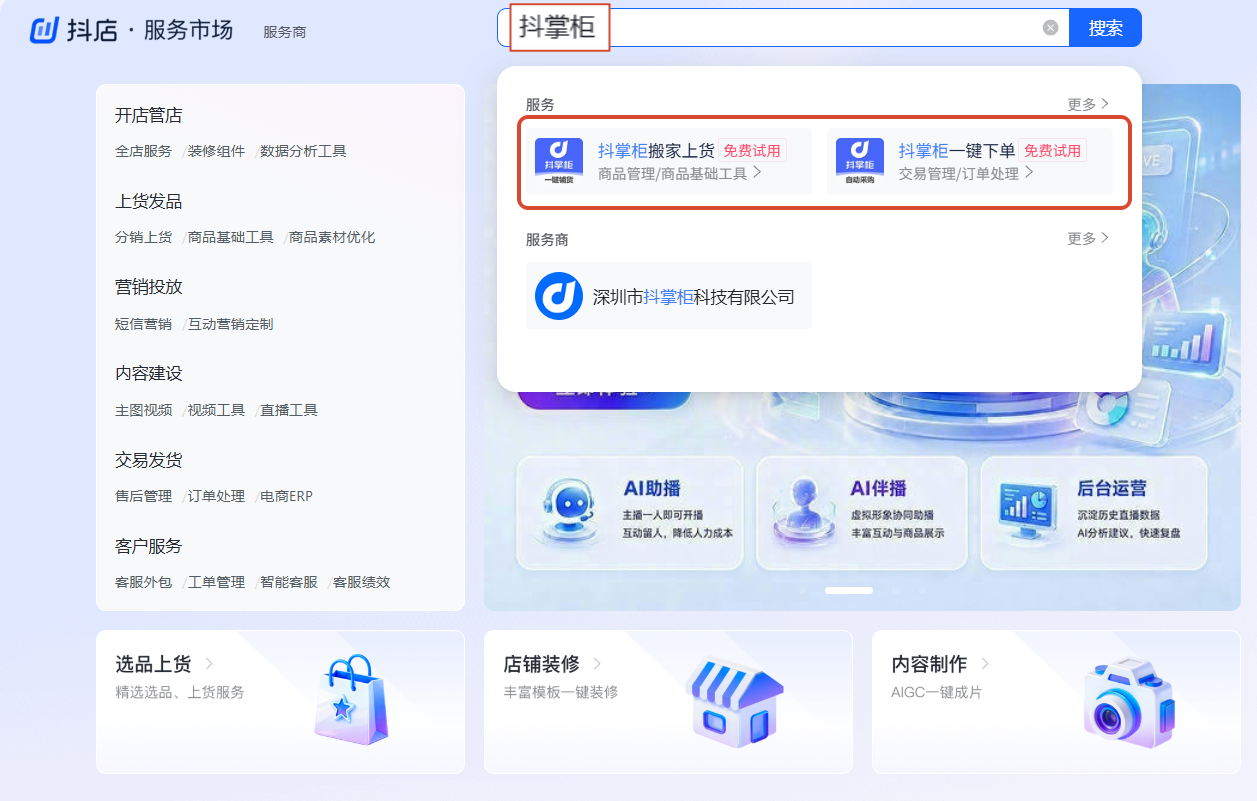Open the 内容建设 category heading
This screenshot has height=801, width=1257.
click(x=149, y=374)
